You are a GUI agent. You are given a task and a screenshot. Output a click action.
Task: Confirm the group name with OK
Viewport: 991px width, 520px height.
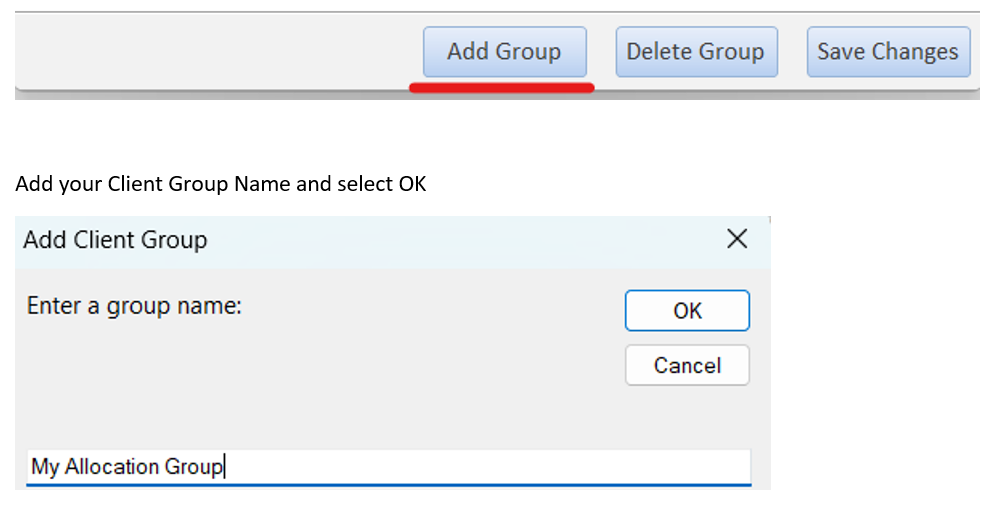(687, 310)
